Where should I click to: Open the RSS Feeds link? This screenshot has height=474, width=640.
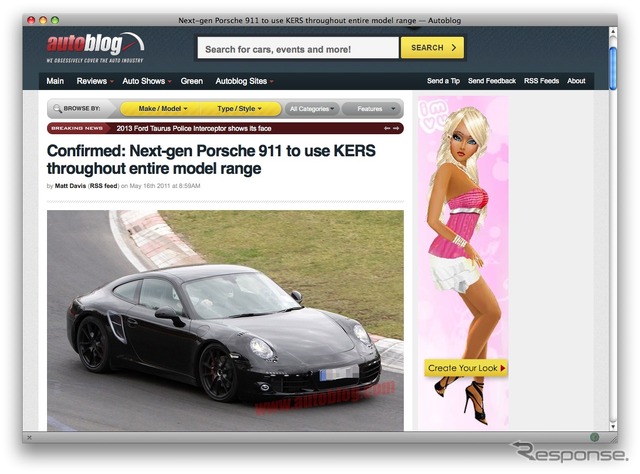click(x=541, y=81)
